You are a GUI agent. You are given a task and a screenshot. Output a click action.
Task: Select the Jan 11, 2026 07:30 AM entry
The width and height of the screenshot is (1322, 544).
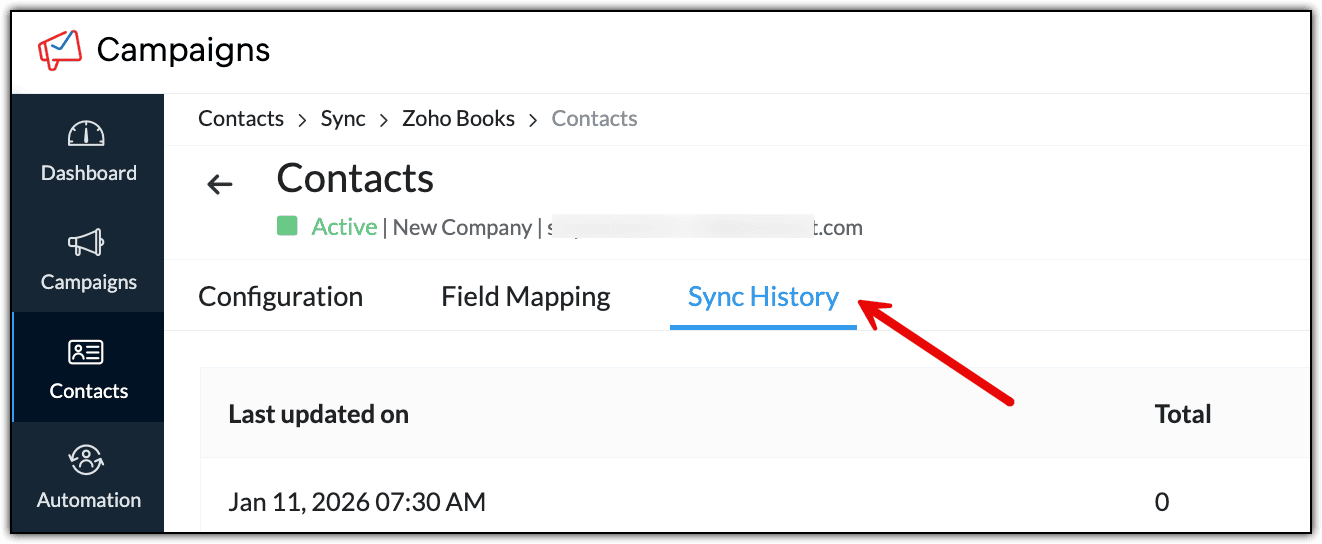[x=357, y=501]
